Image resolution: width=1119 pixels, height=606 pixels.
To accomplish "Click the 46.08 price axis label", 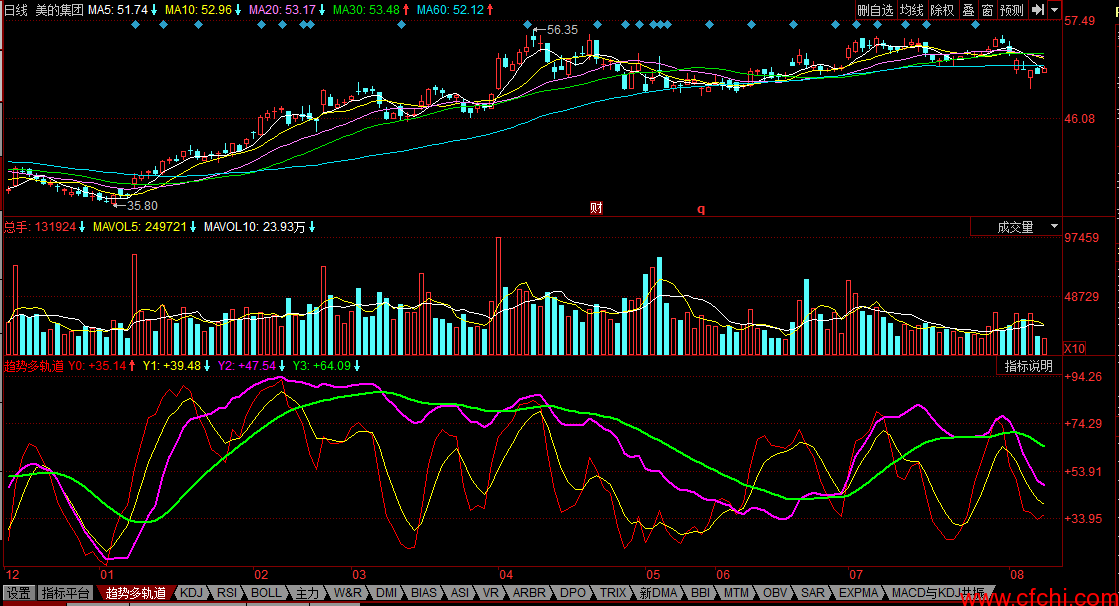I will [1080, 118].
